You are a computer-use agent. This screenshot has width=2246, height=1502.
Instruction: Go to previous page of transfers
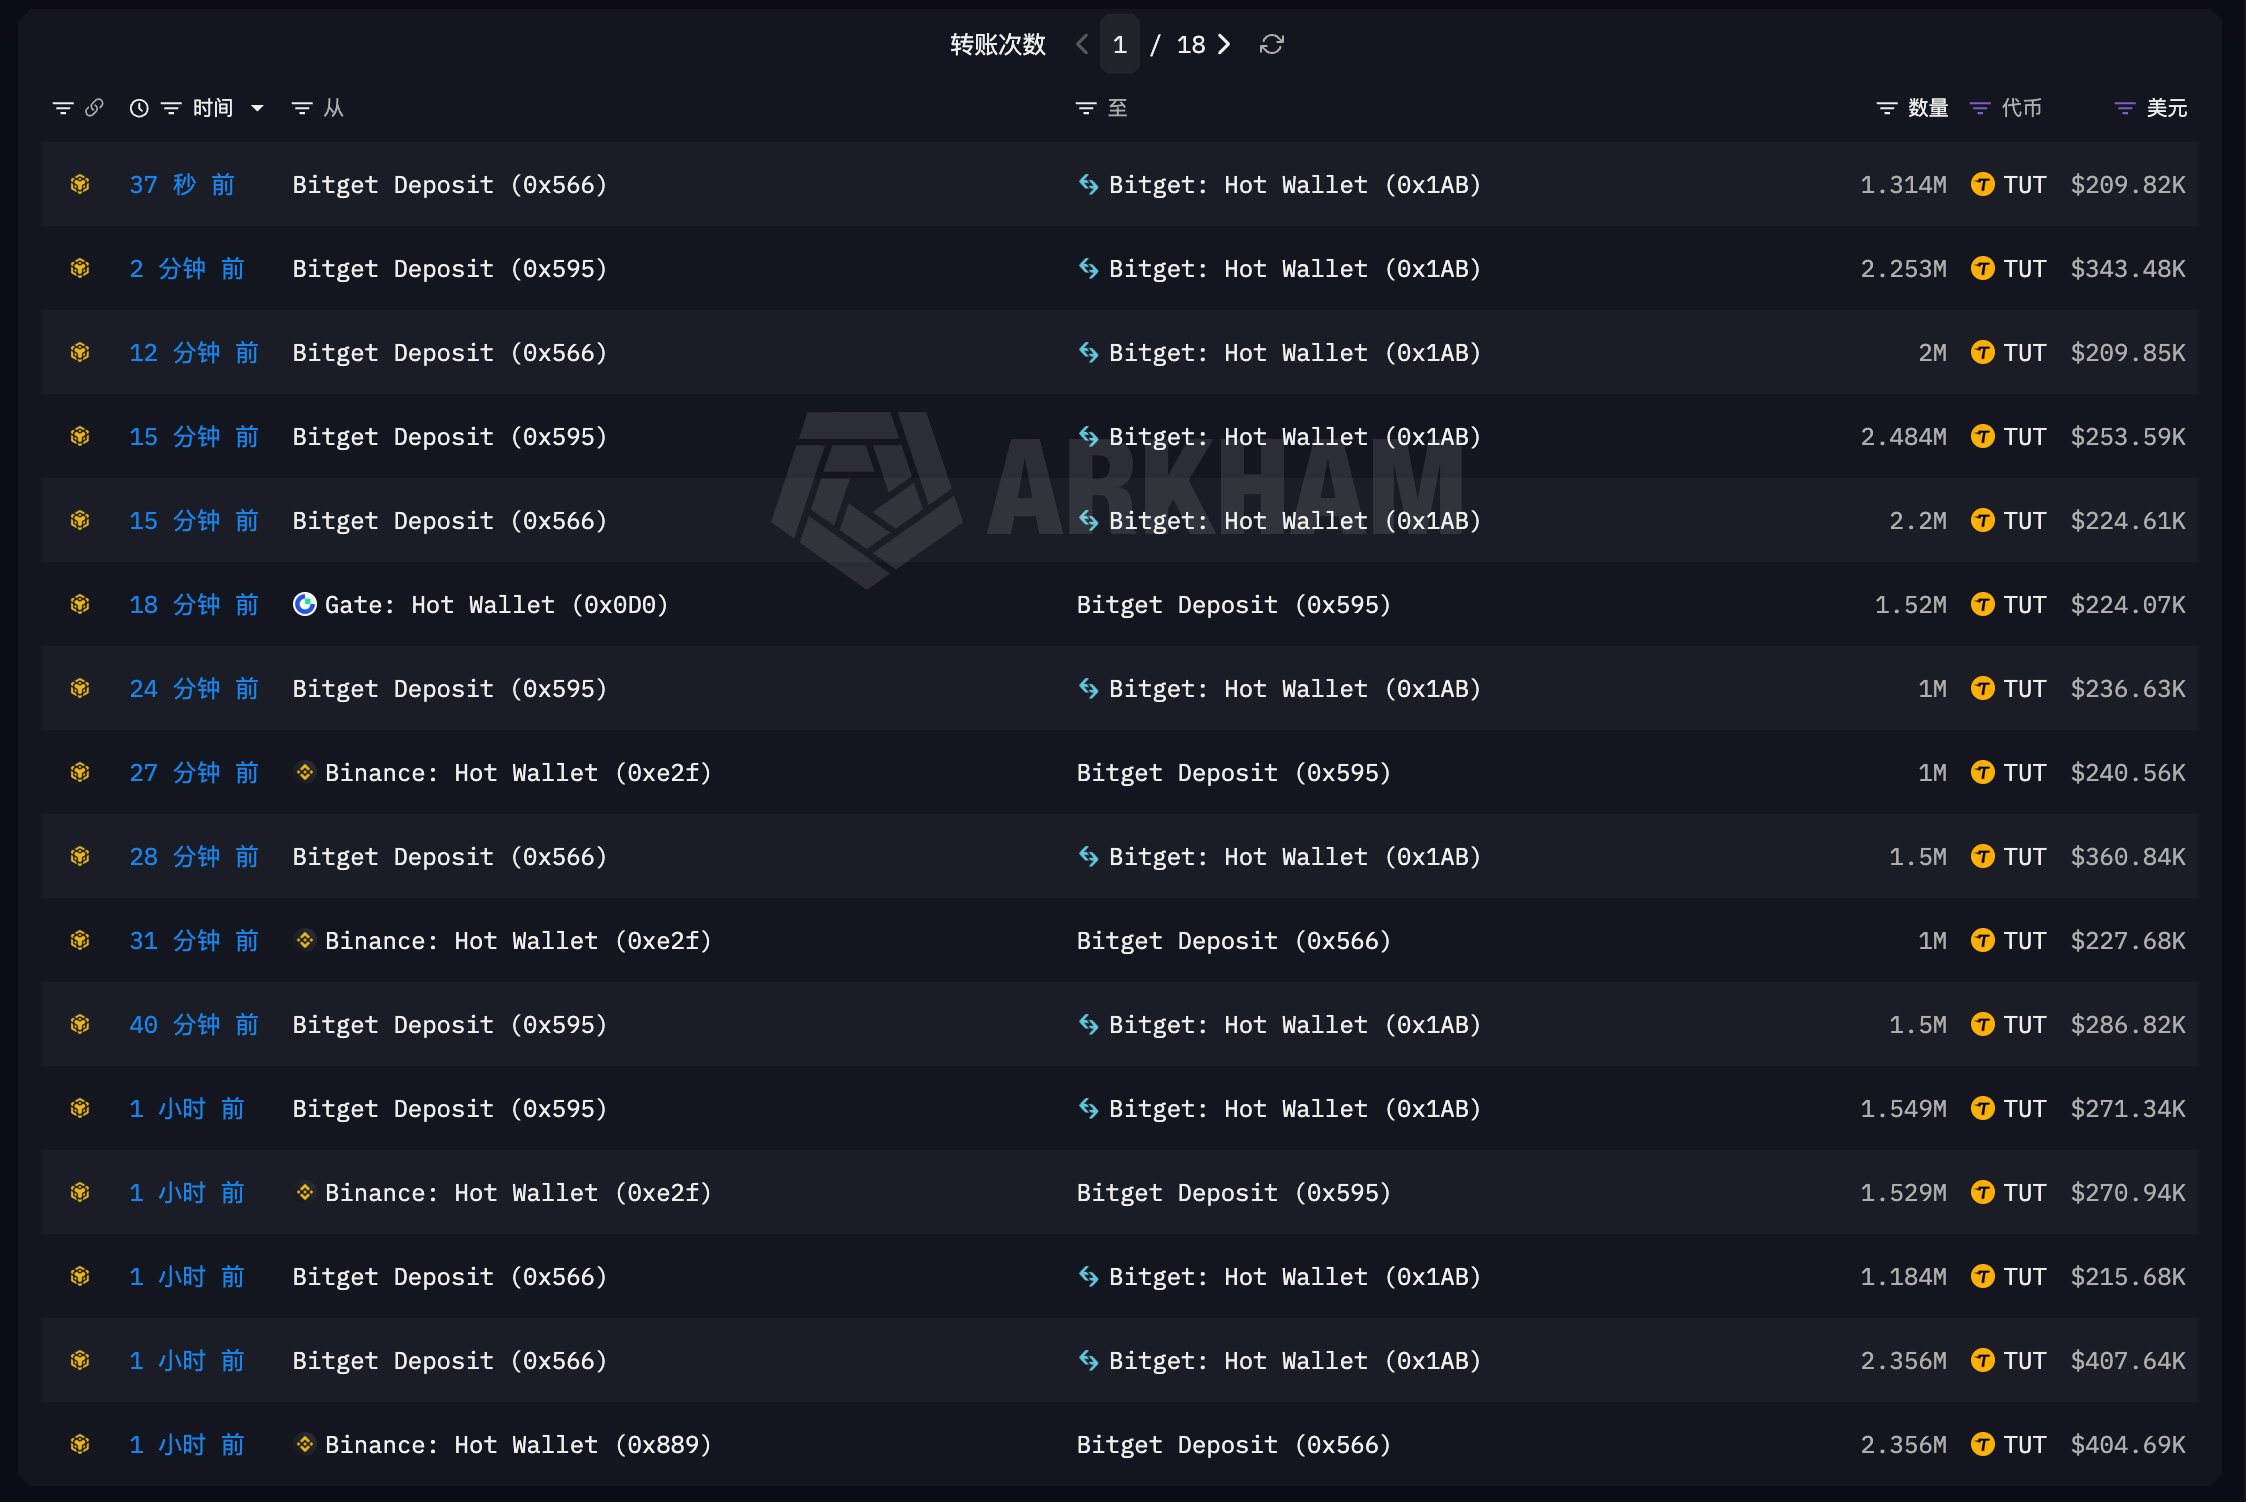pyautogui.click(x=1082, y=45)
